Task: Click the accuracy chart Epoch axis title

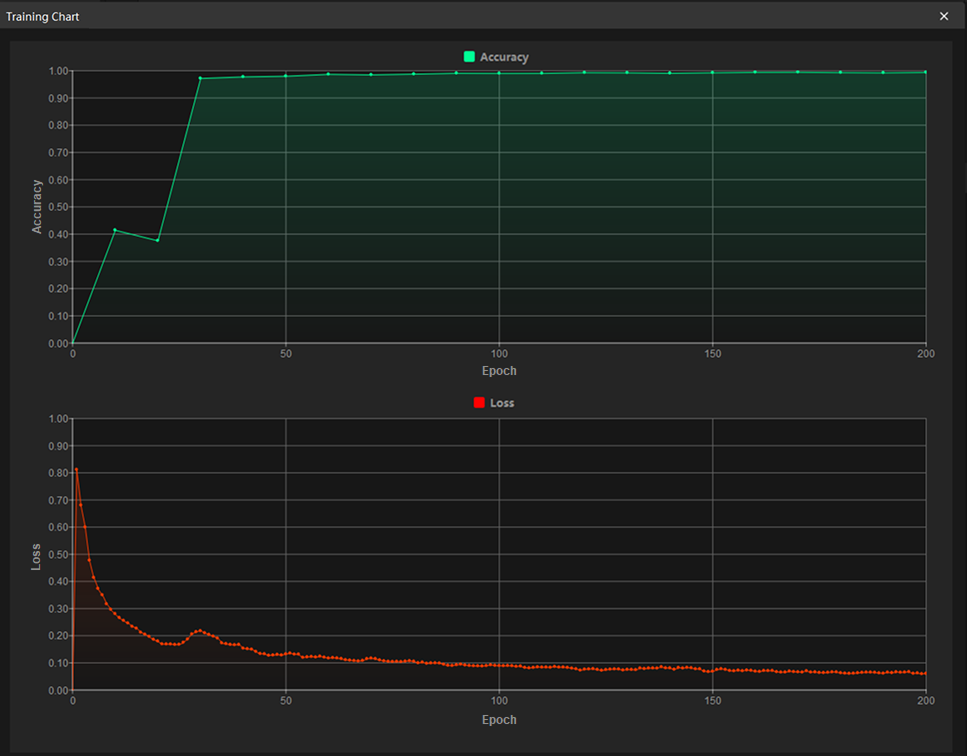Action: click(x=499, y=371)
